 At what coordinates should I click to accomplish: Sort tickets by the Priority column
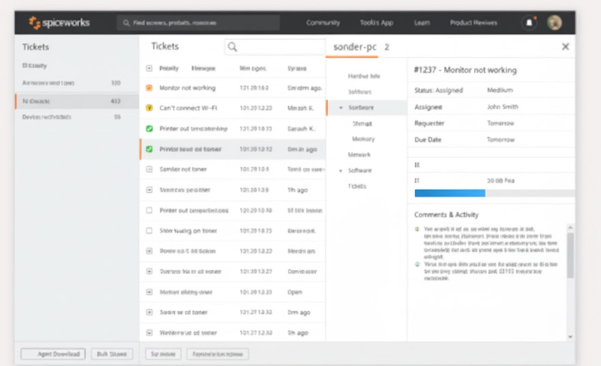[x=169, y=68]
